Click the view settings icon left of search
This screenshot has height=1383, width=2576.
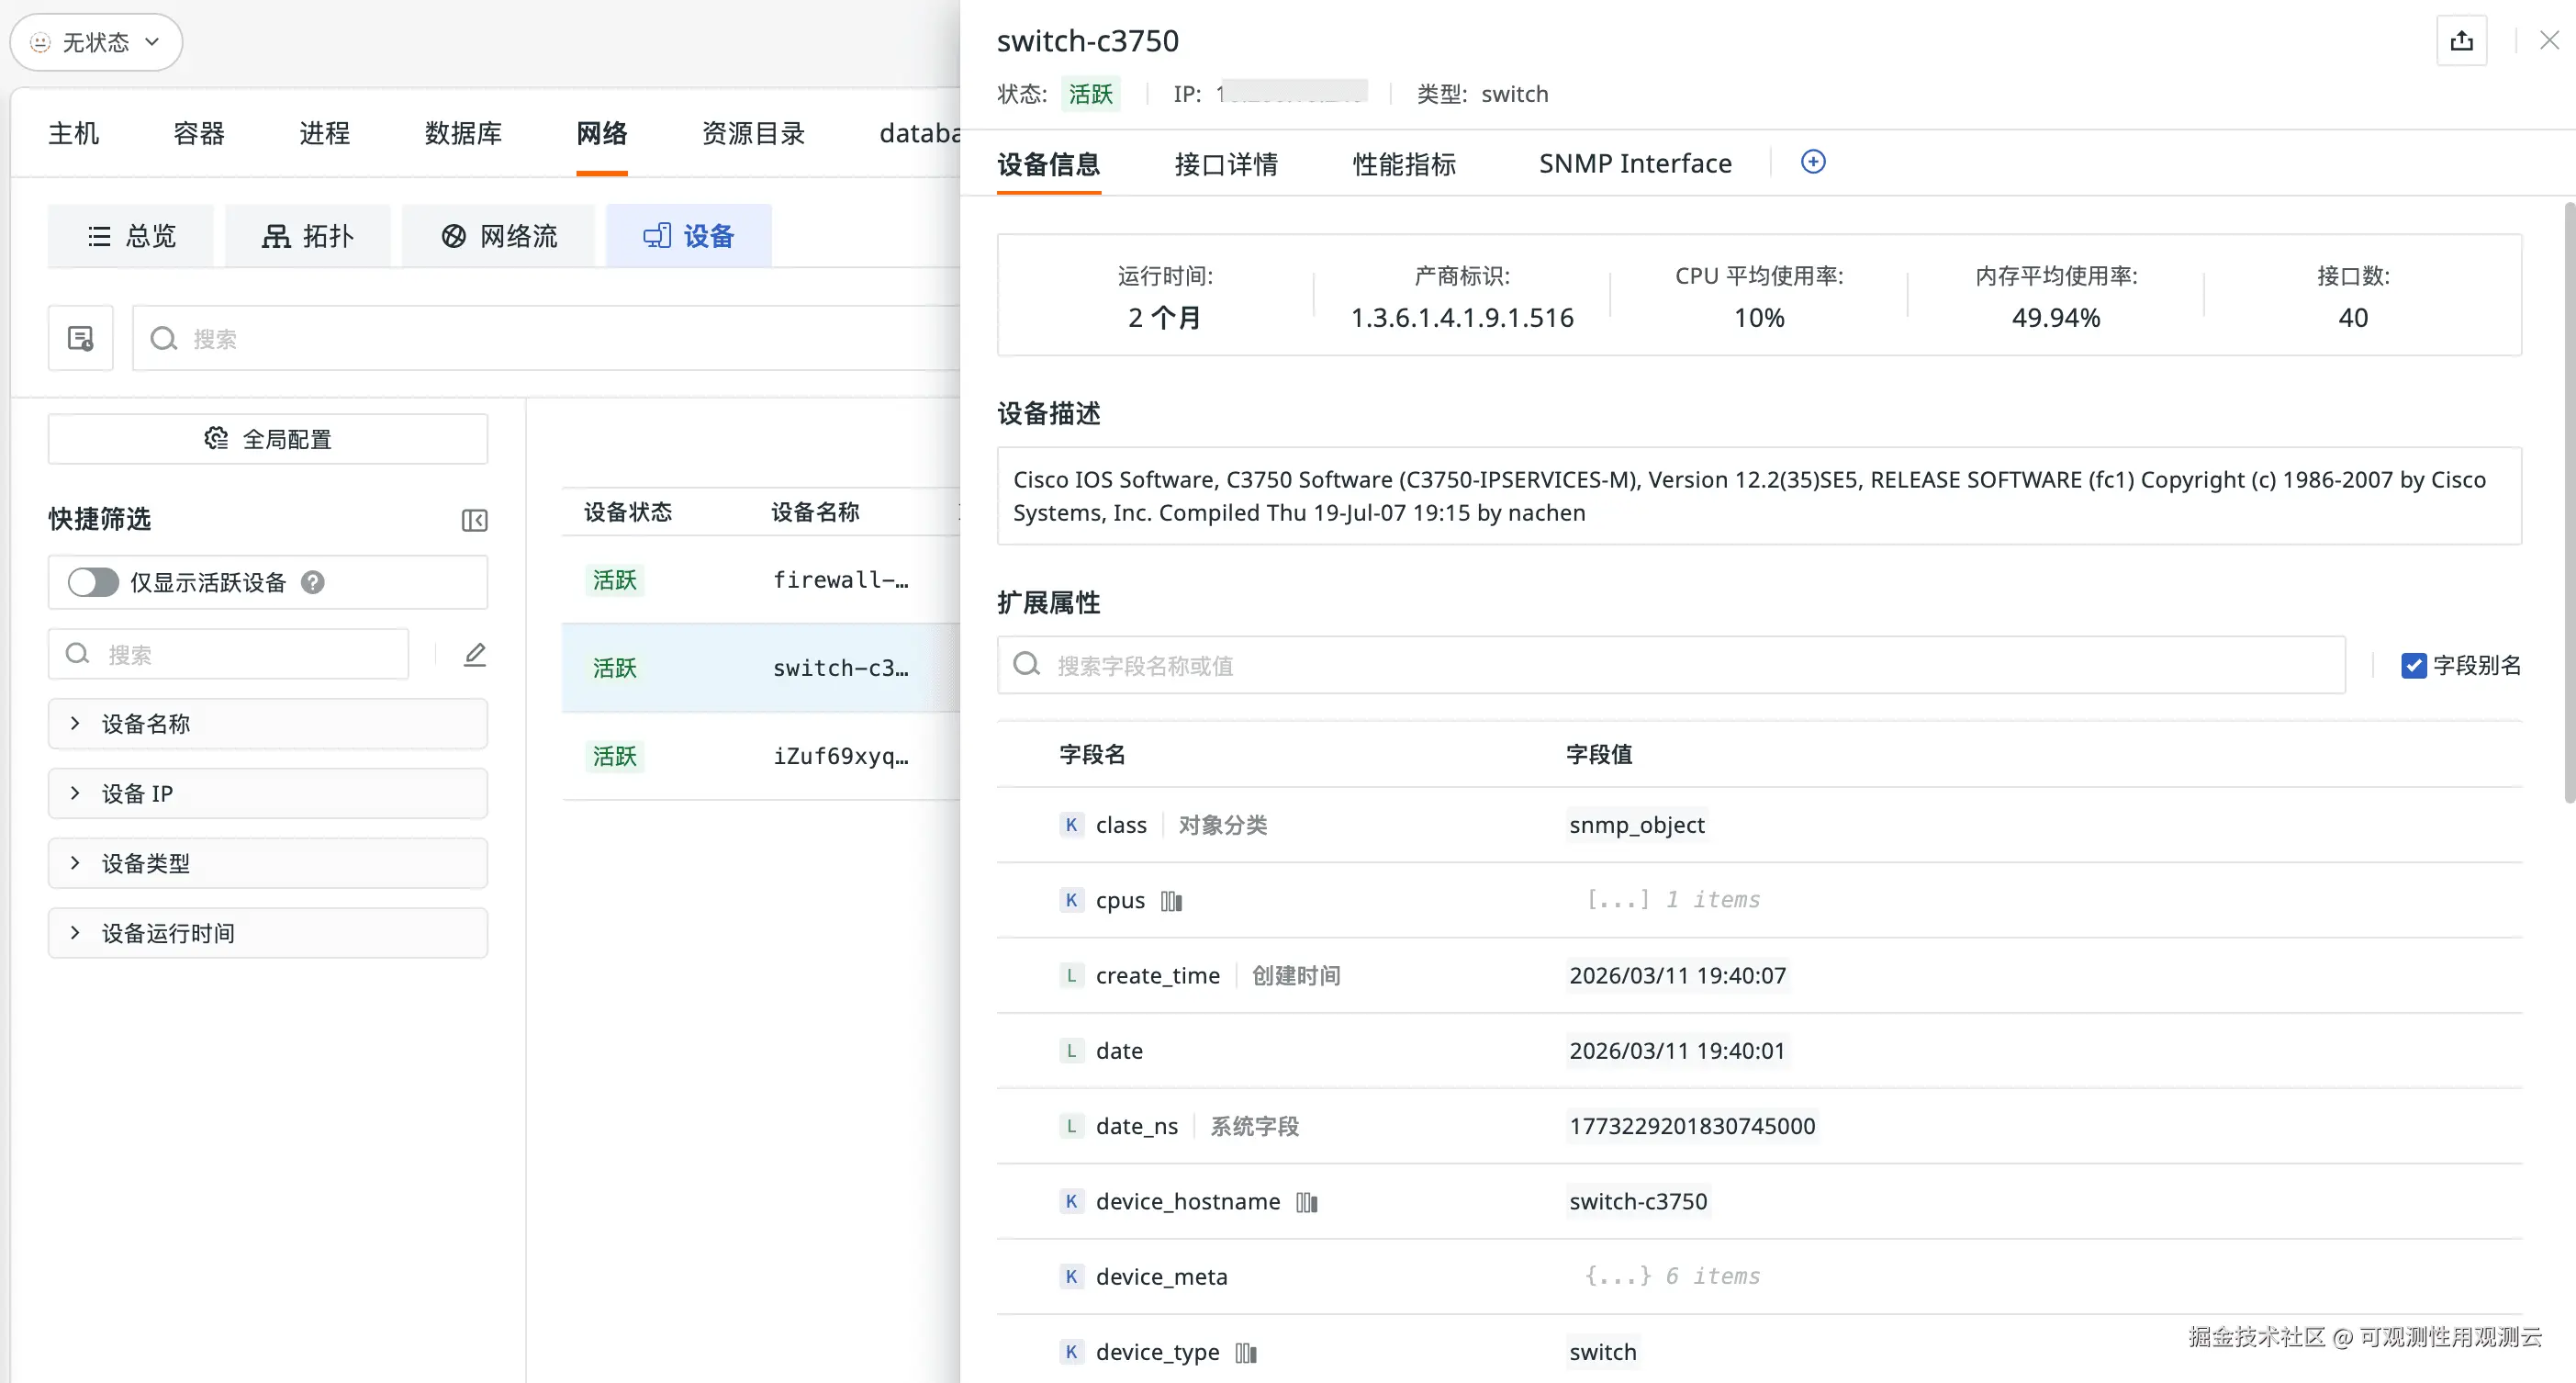point(81,339)
